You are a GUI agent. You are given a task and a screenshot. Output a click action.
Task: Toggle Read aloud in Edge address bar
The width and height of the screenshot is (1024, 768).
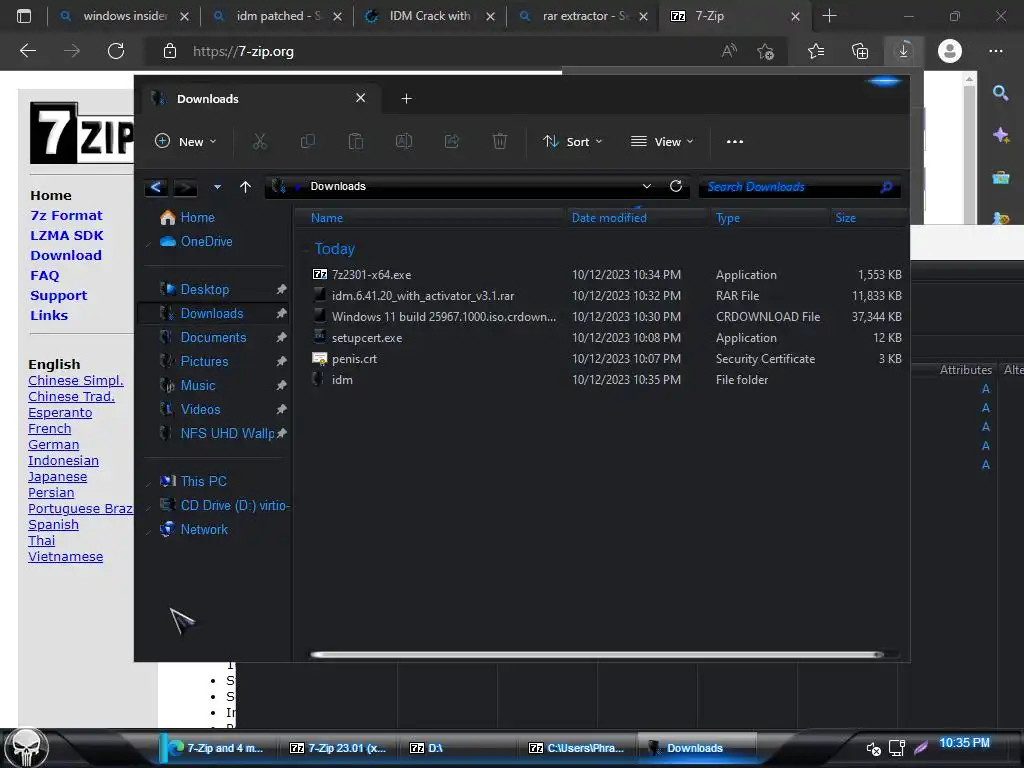point(729,51)
